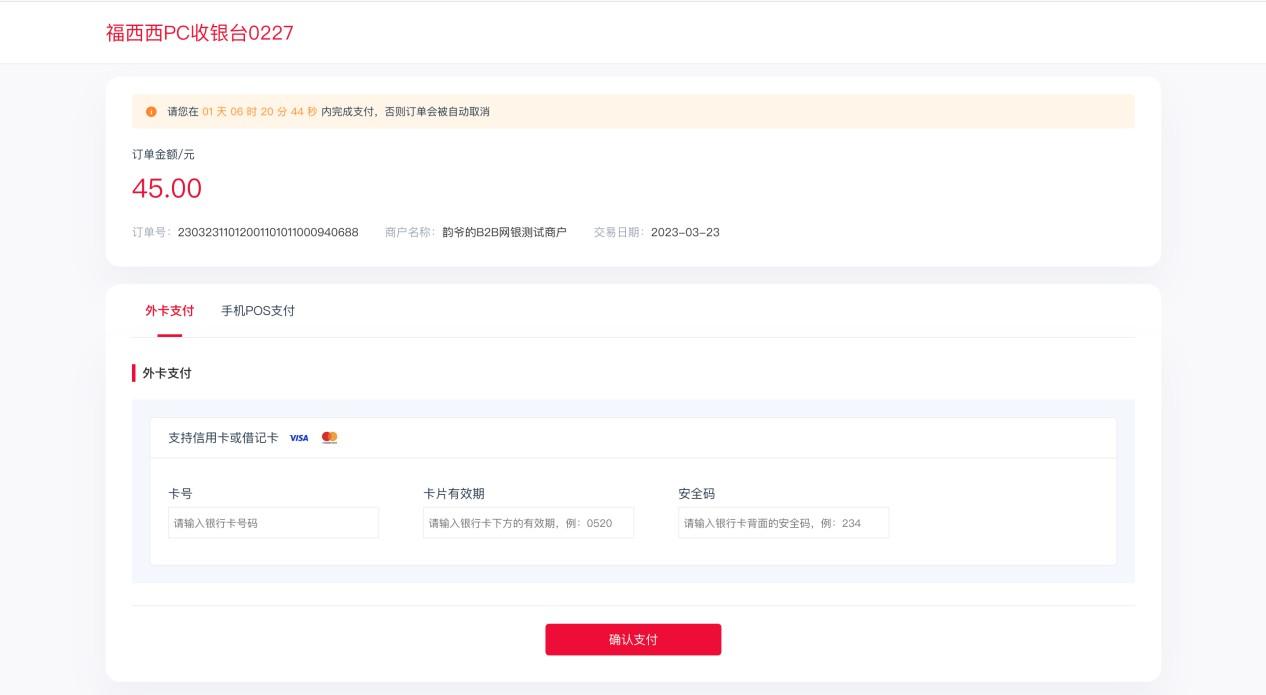
Task: Click the transaction date 2023-03-23
Action: click(685, 232)
